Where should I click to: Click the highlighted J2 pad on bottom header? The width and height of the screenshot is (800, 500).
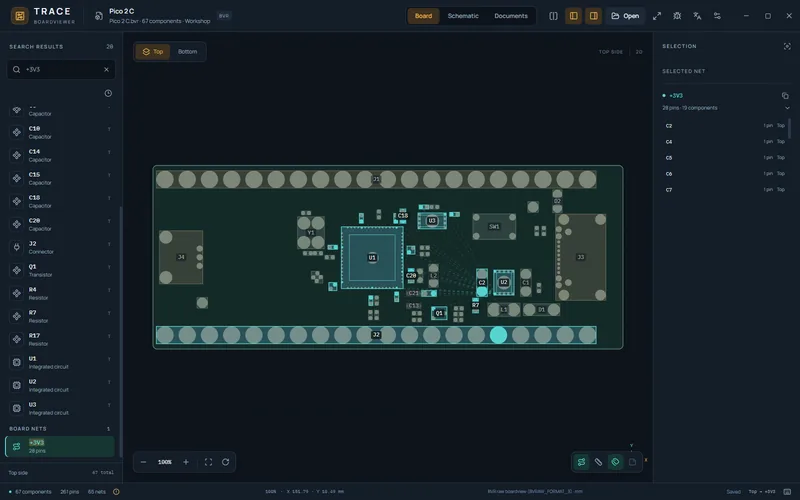[x=498, y=335]
